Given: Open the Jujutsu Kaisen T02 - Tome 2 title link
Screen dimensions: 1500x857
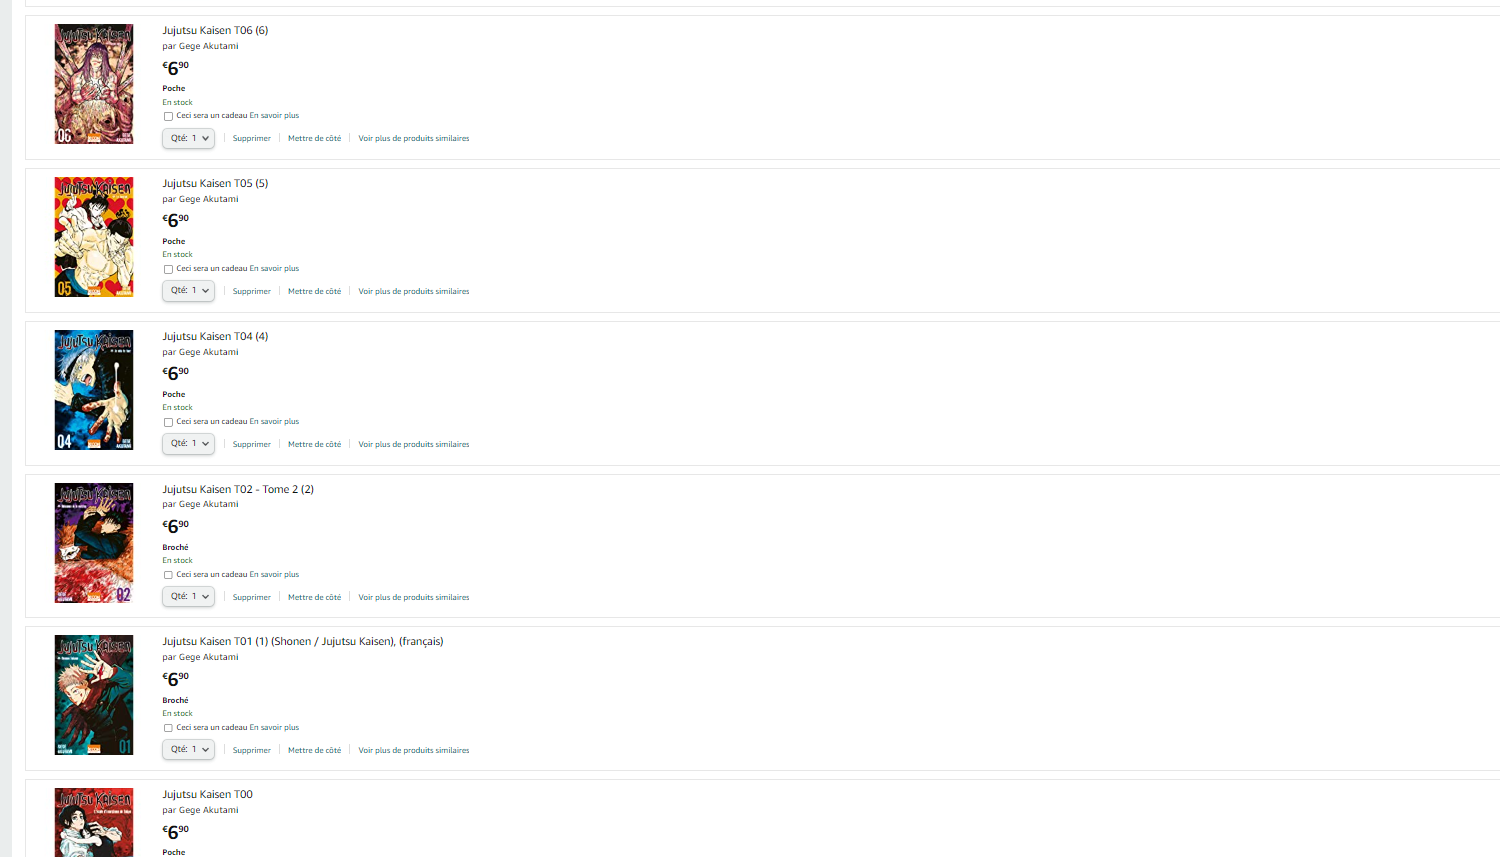Looking at the screenshot, I should pos(238,489).
